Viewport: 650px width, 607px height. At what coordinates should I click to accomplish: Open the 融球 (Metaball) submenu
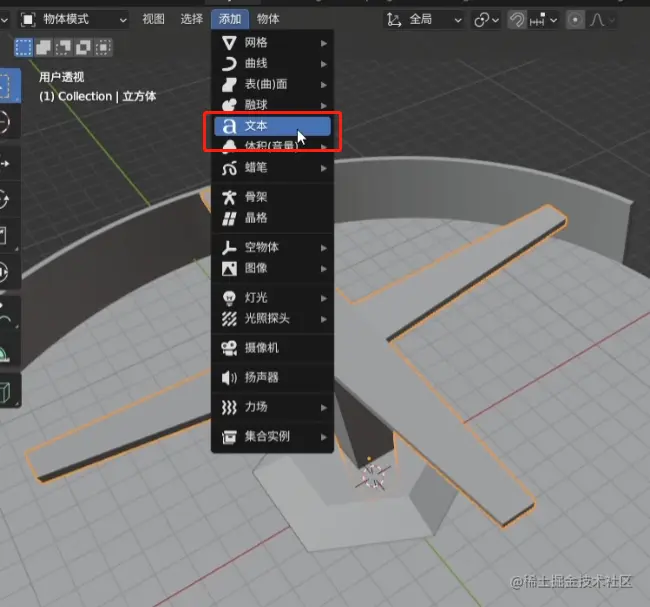272,104
